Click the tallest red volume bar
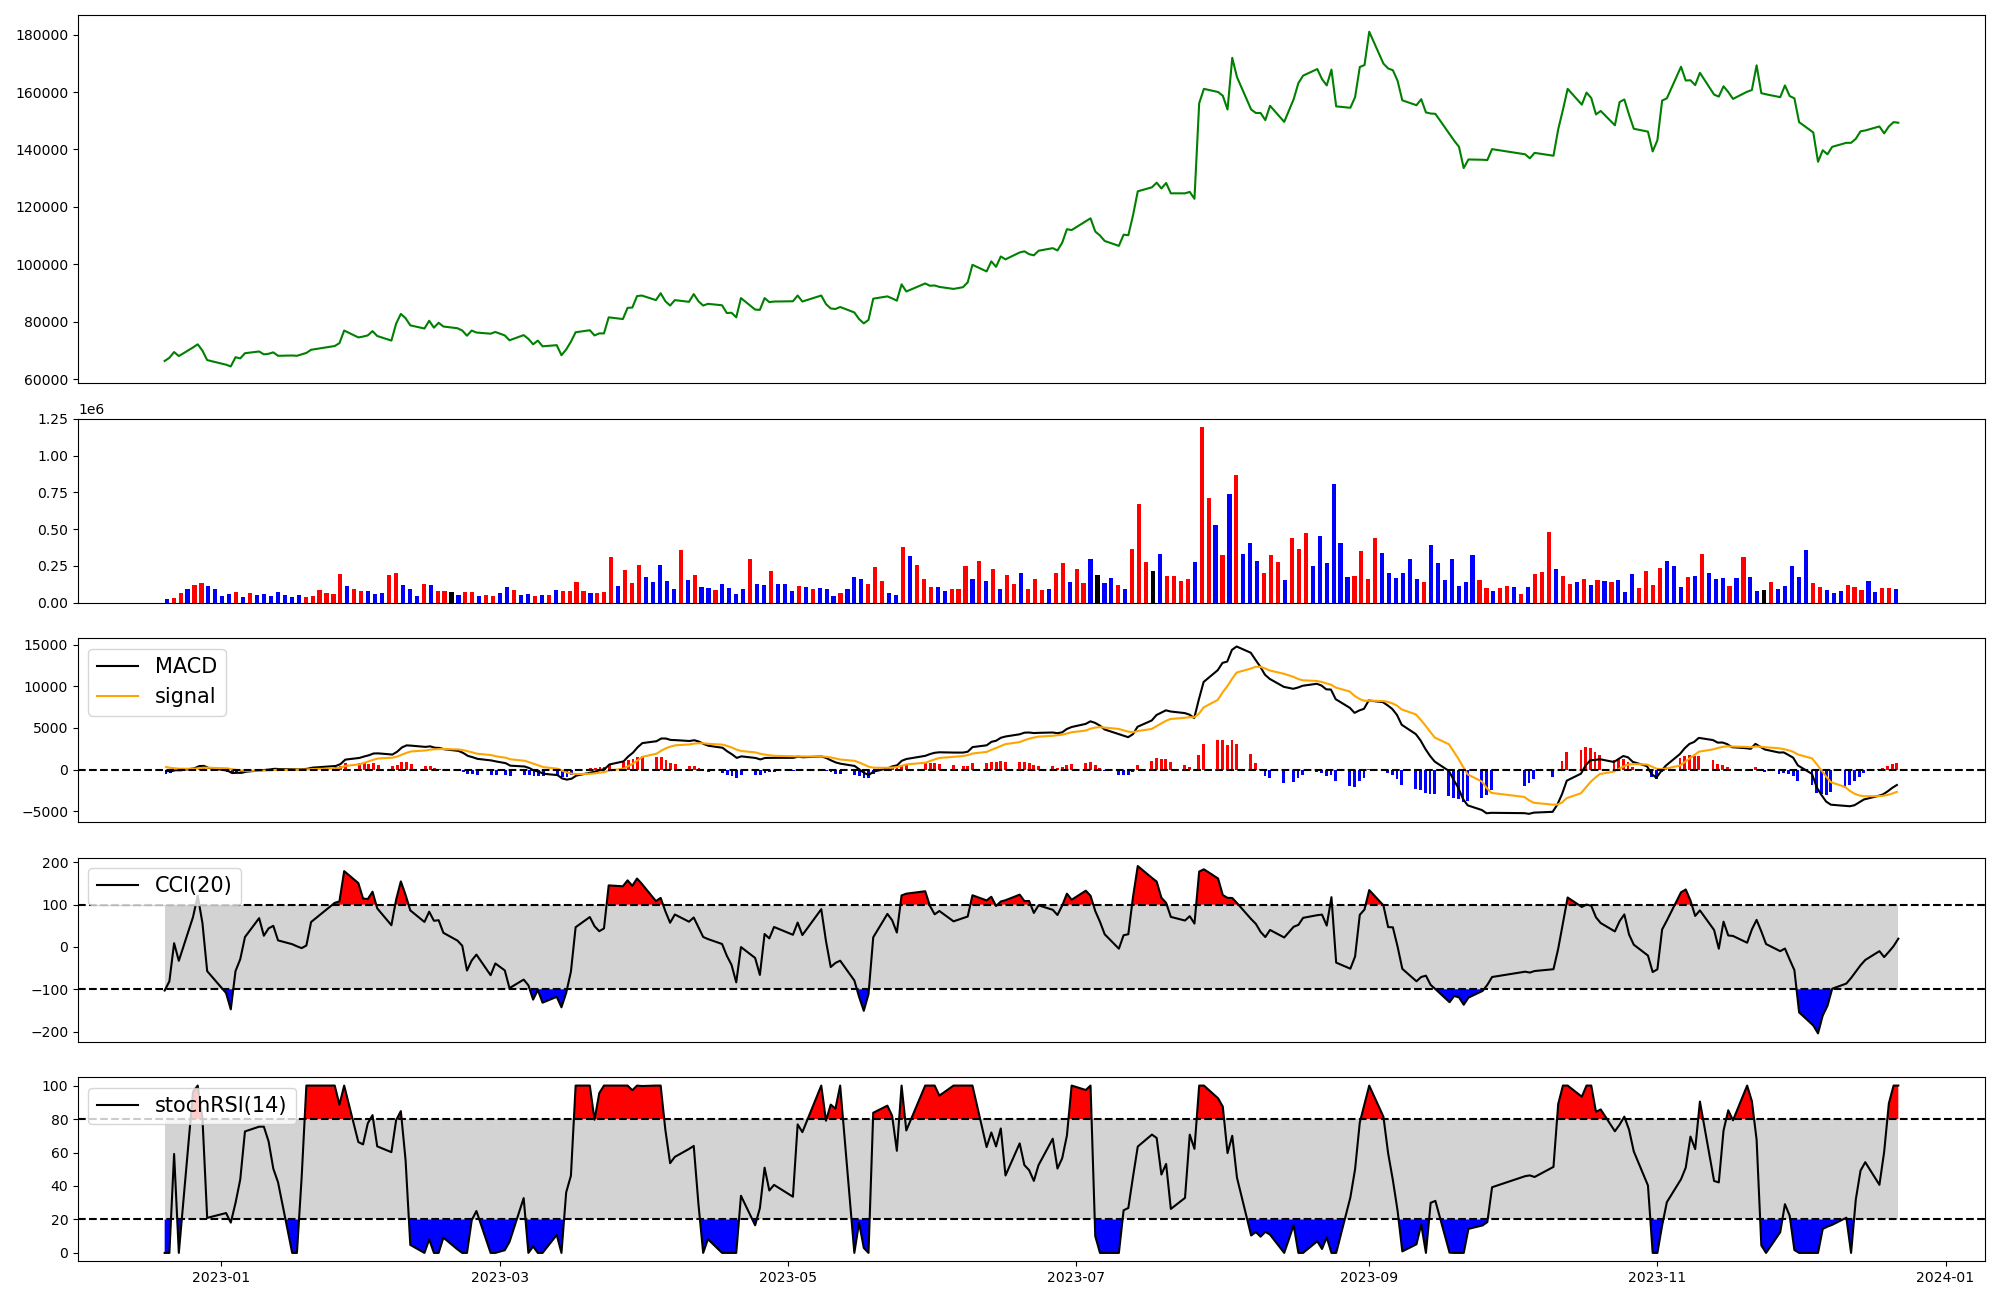The height and width of the screenshot is (1300, 2000). tap(1202, 515)
